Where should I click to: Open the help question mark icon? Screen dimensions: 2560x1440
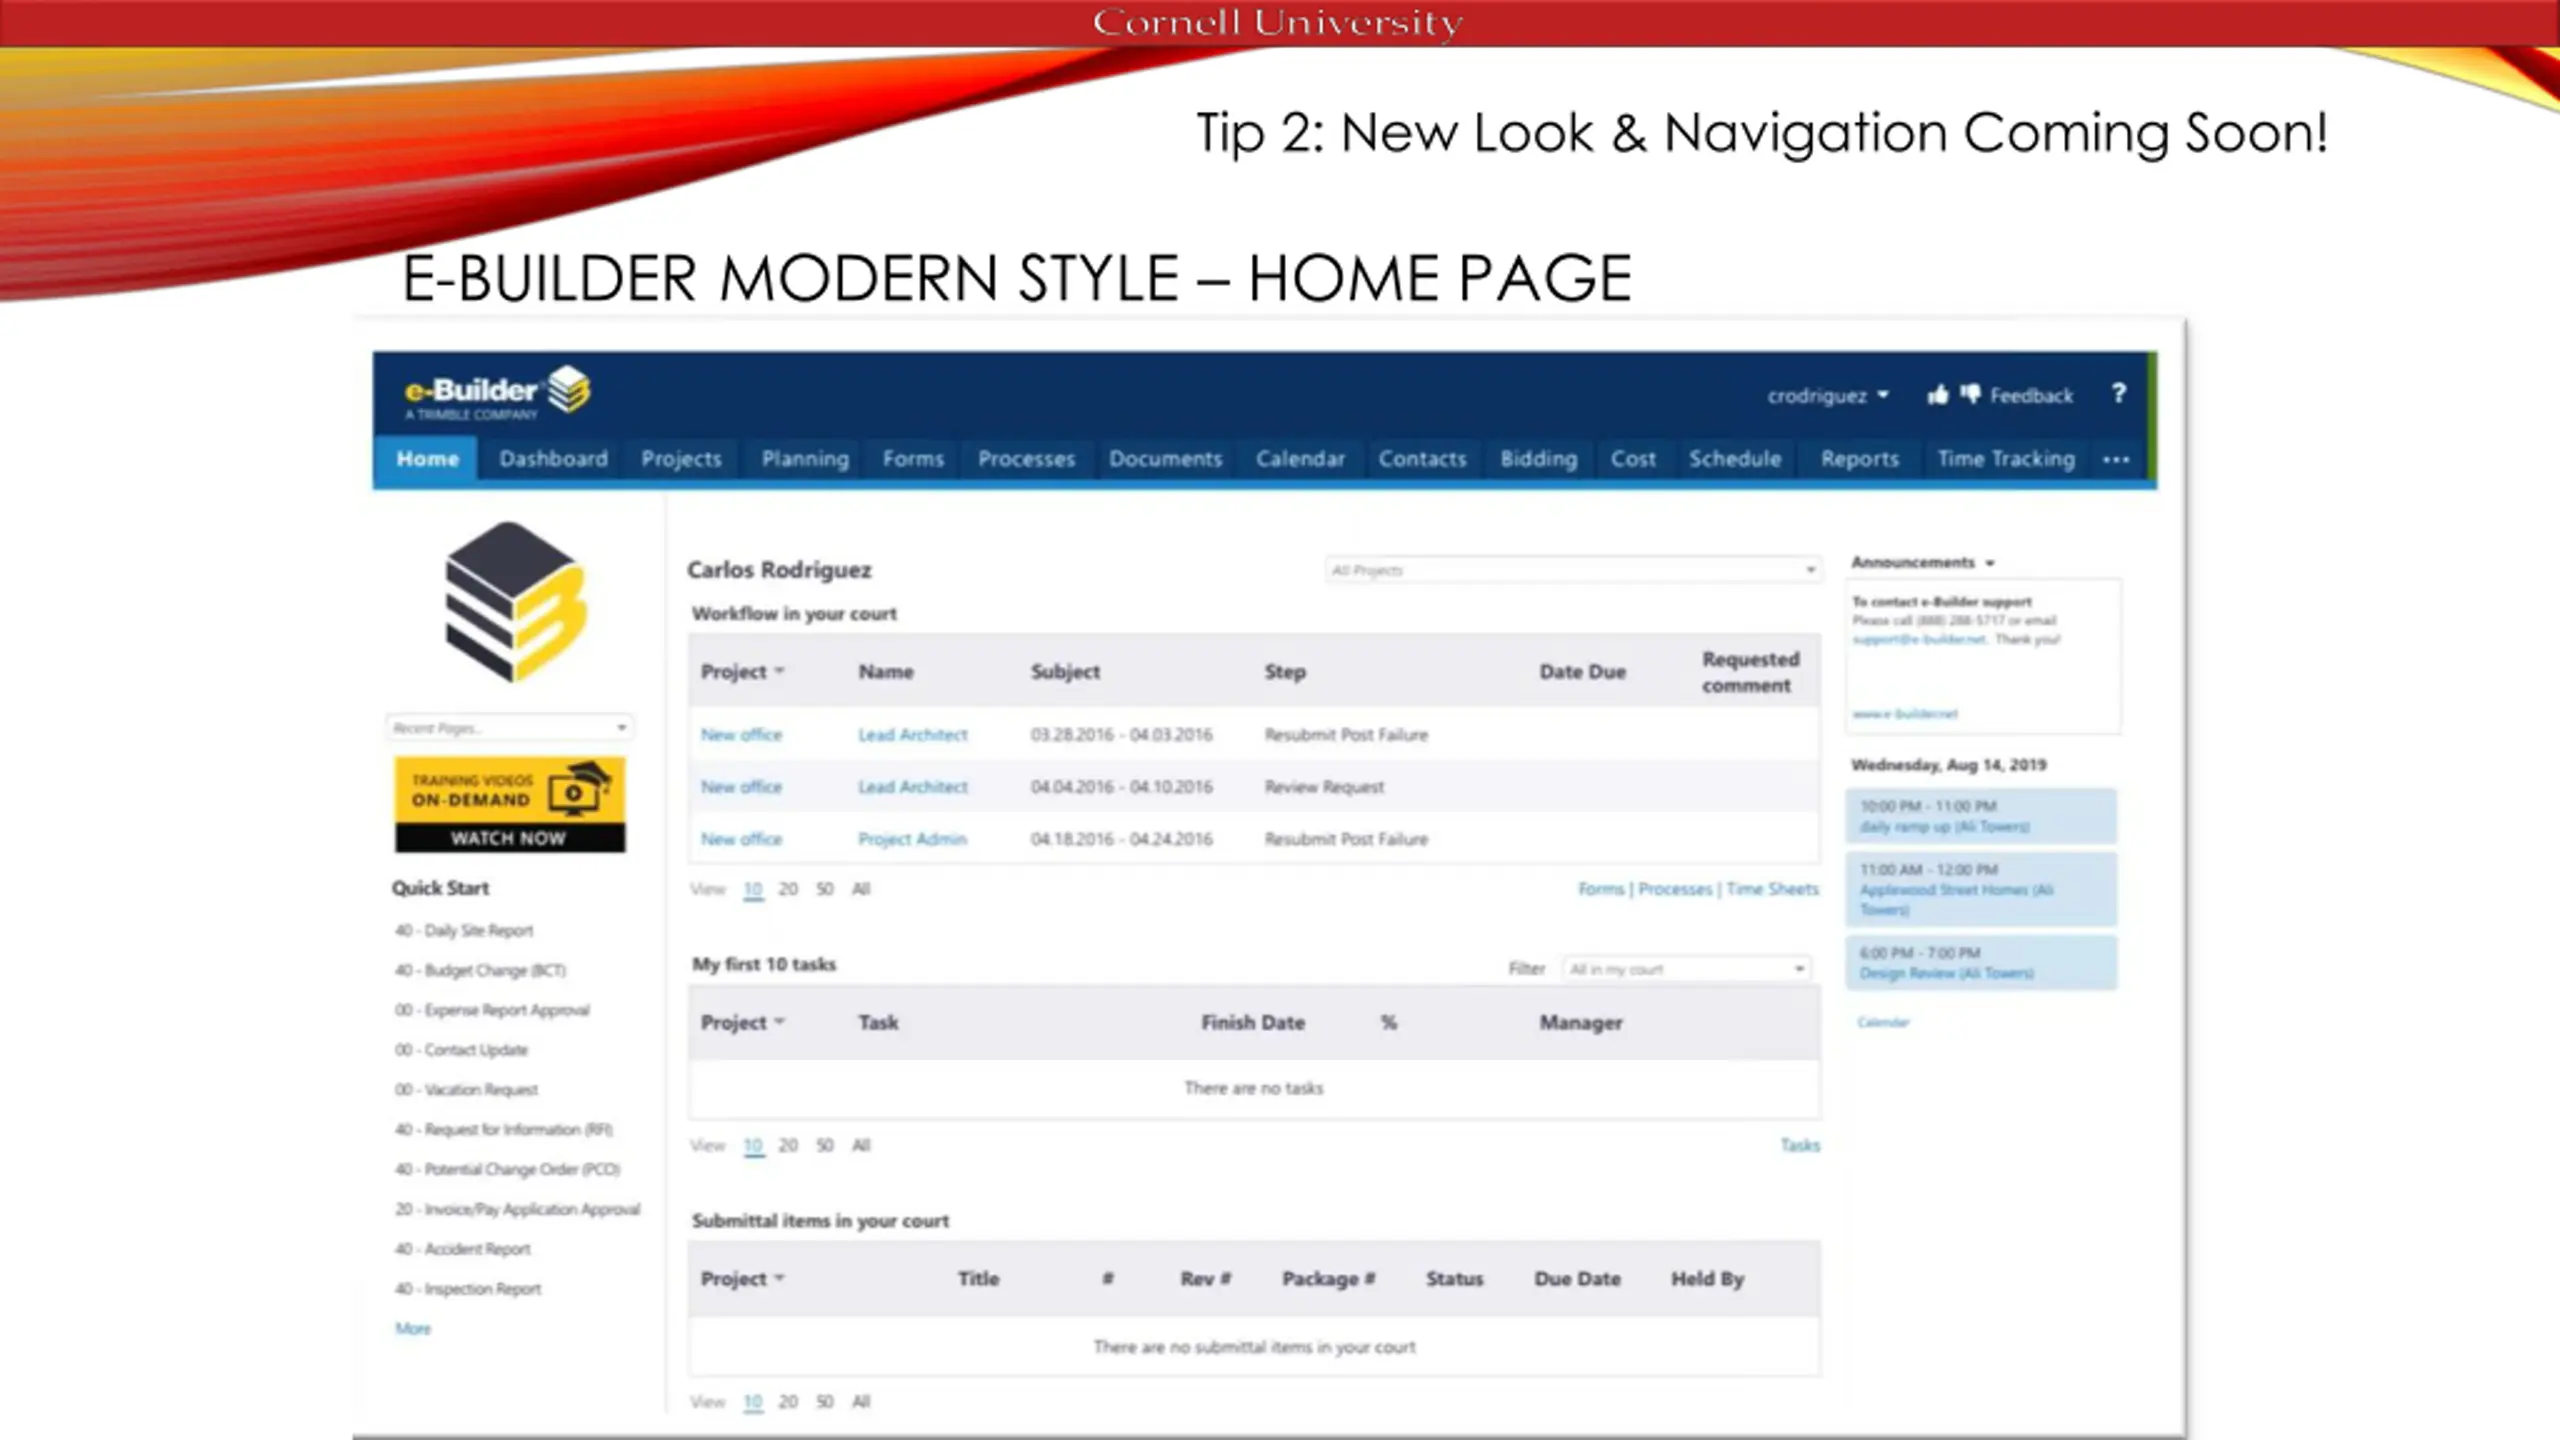pos(2118,394)
